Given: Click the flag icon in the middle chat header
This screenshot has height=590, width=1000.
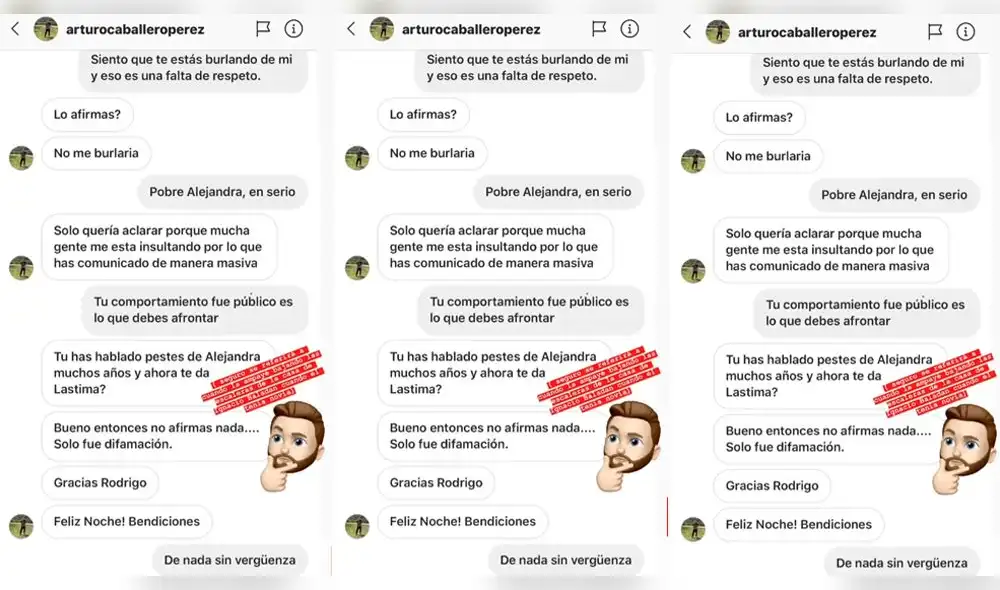Looking at the screenshot, I should pos(599,29).
